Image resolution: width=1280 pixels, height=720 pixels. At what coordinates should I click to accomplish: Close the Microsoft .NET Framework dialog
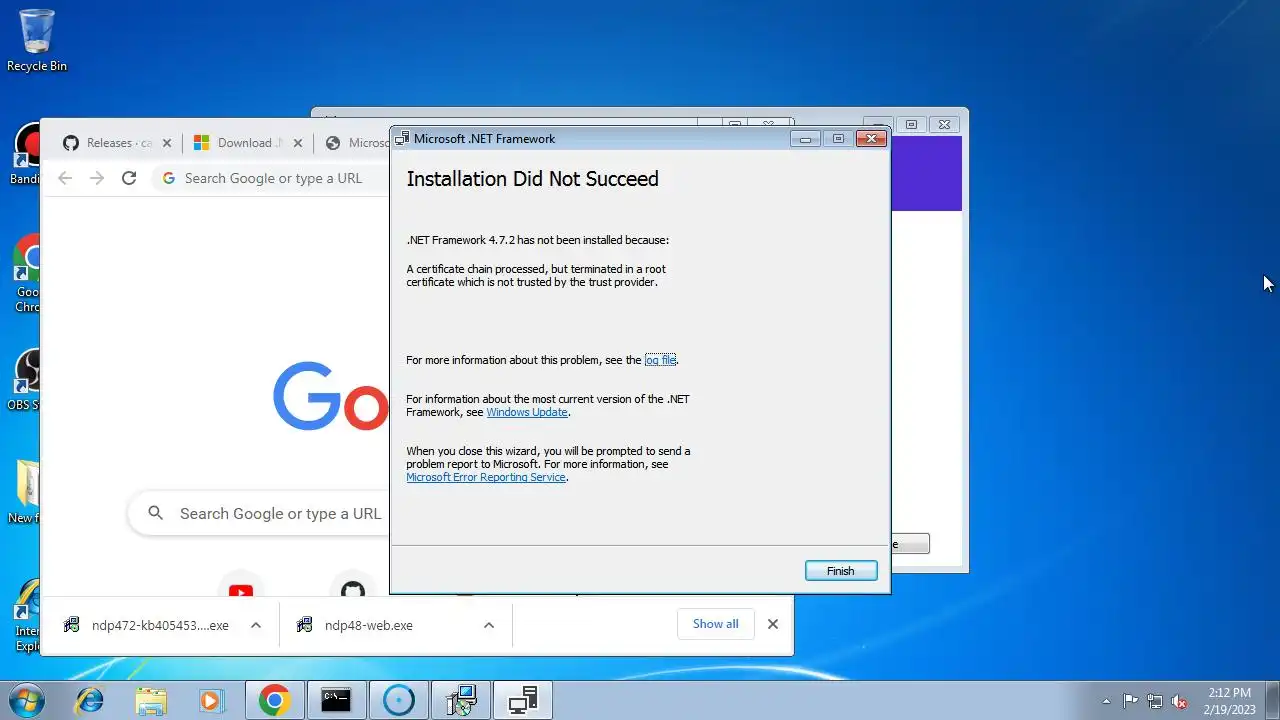(x=871, y=139)
